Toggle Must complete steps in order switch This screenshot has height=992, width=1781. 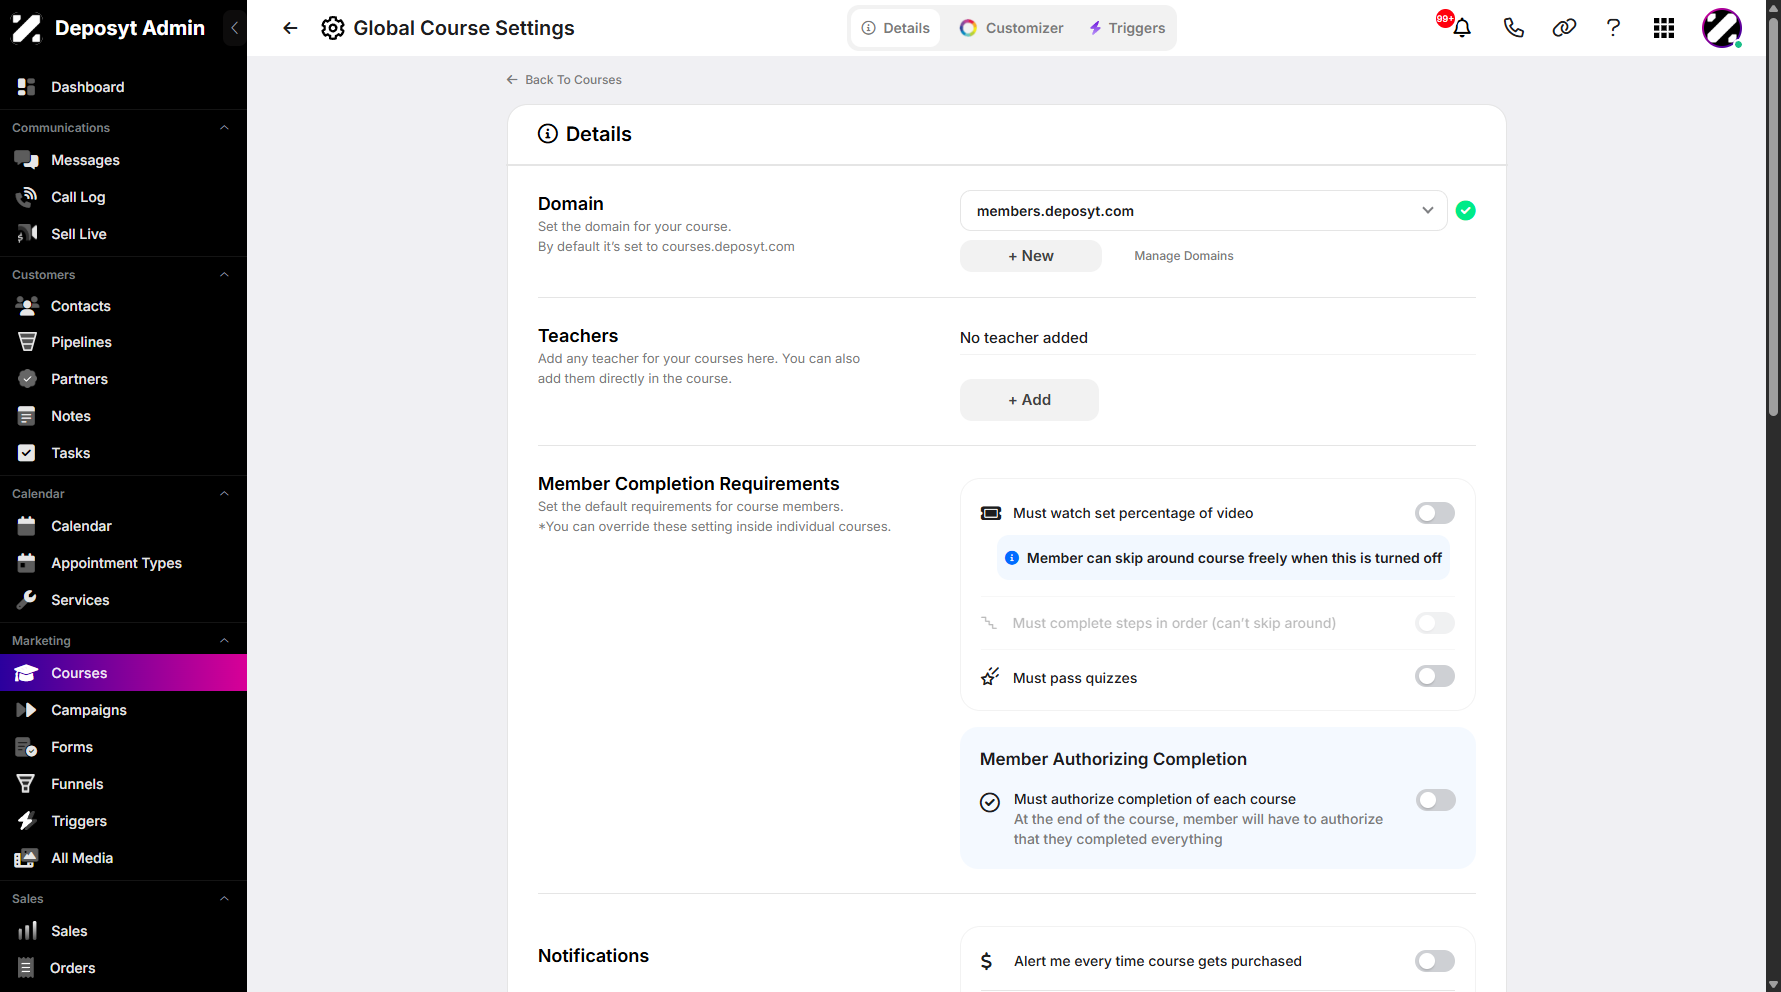pos(1434,623)
